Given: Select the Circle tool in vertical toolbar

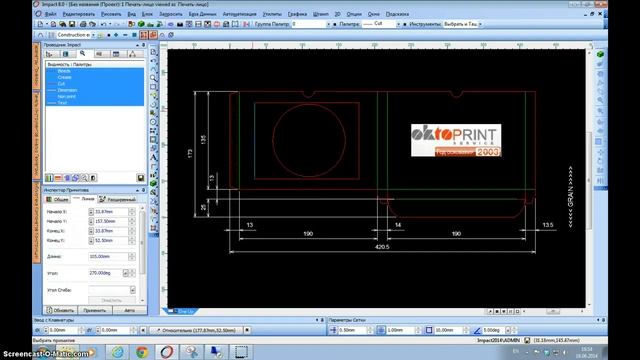Looking at the screenshot, I should click(153, 122).
